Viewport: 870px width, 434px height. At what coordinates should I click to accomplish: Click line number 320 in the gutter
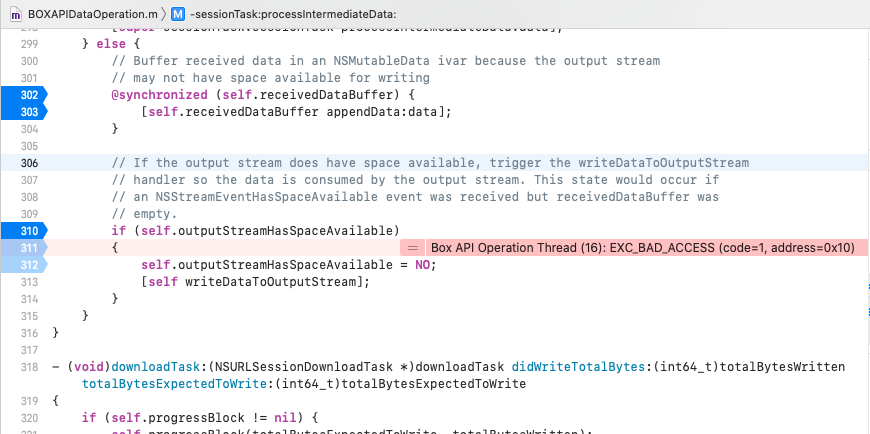[29, 418]
